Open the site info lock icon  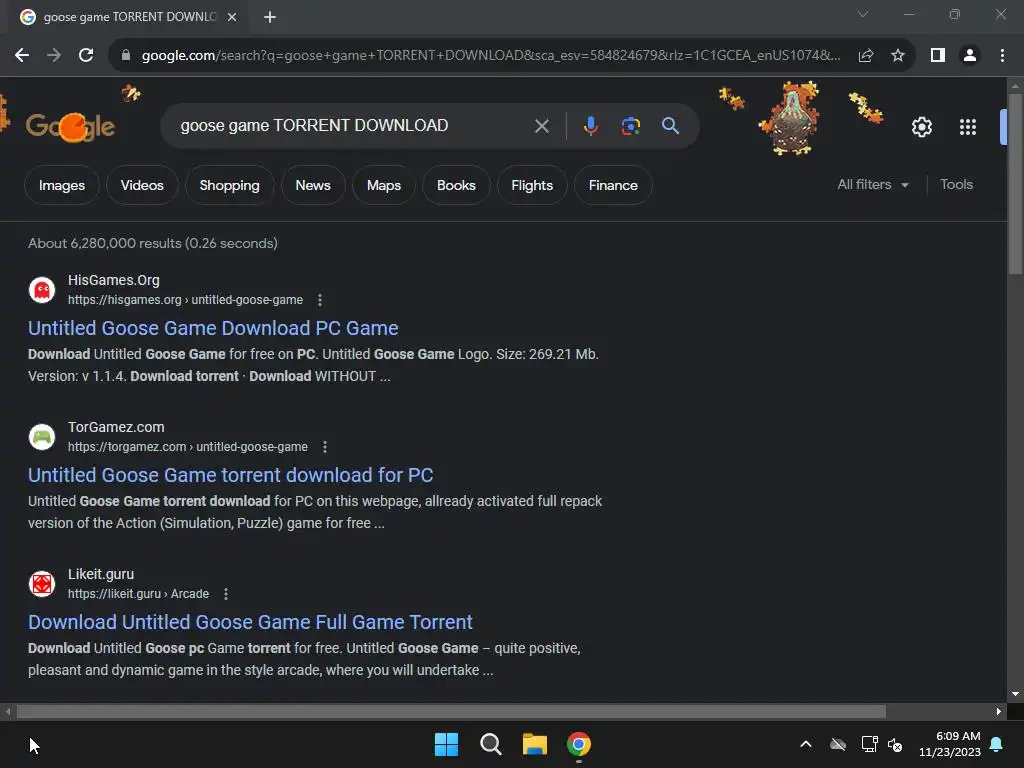click(x=126, y=56)
